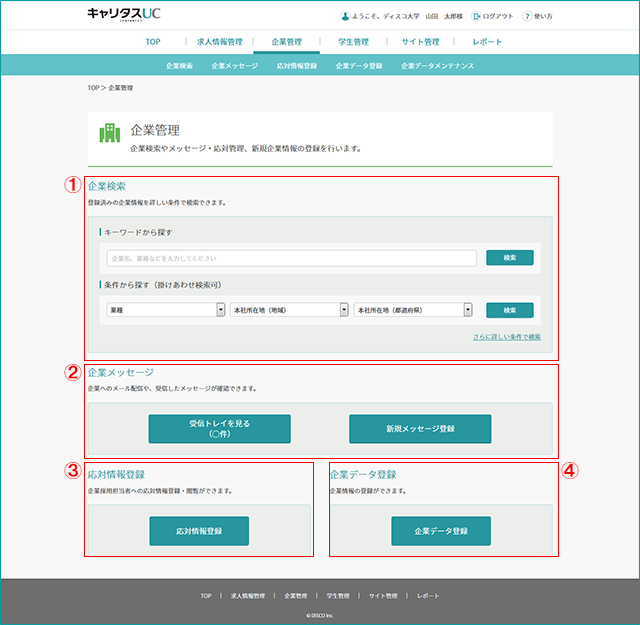640x625 pixels.
Task: Select 企業データメンテナンス in the submenu
Action: coord(438,66)
